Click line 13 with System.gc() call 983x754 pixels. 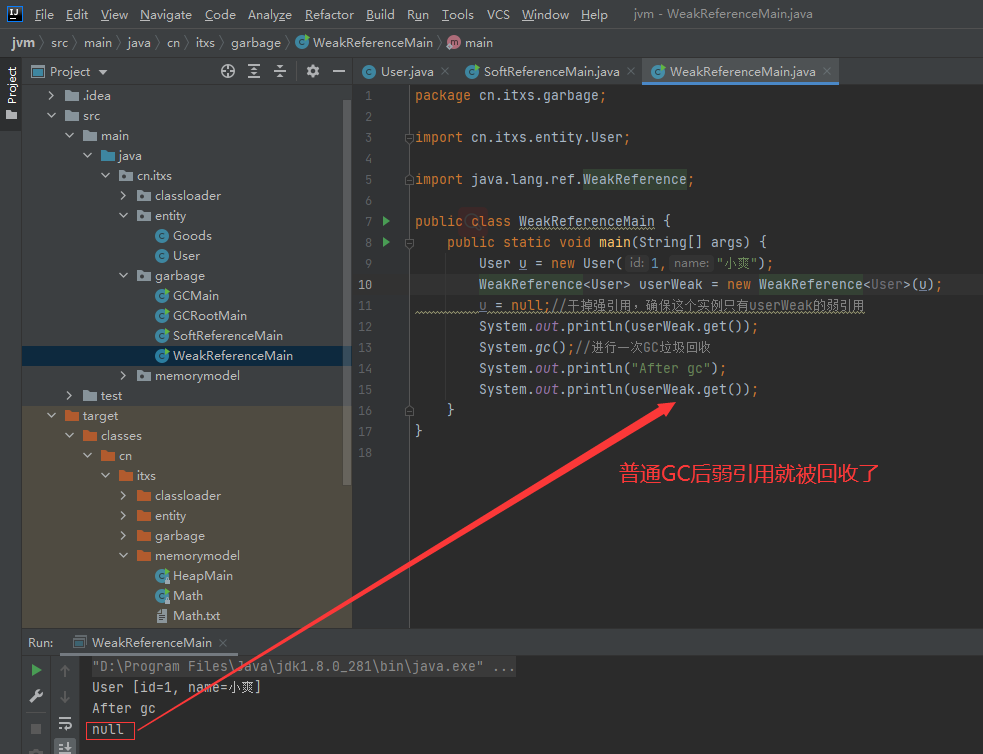pyautogui.click(x=594, y=347)
